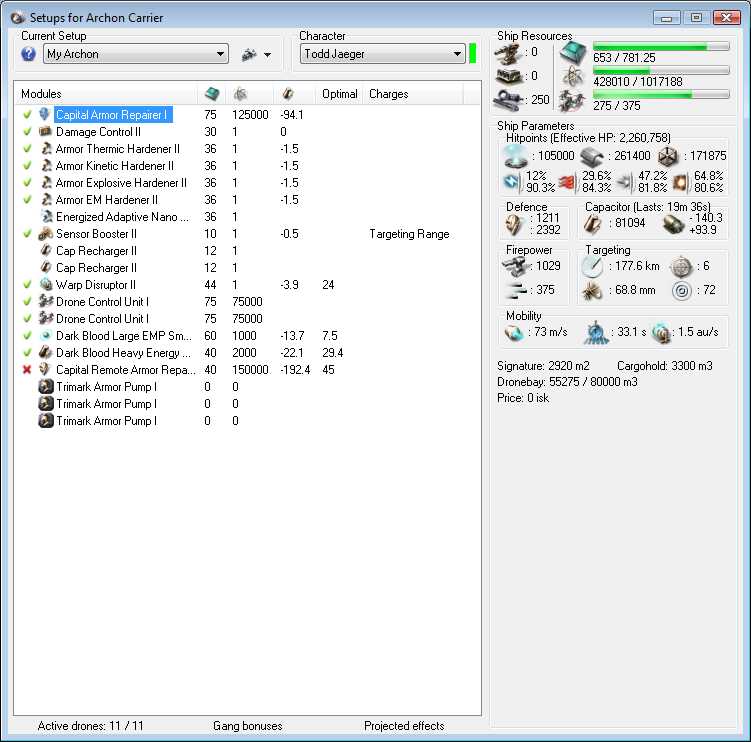
Task: Click the green character skill indicator bar
Action: coord(473,53)
